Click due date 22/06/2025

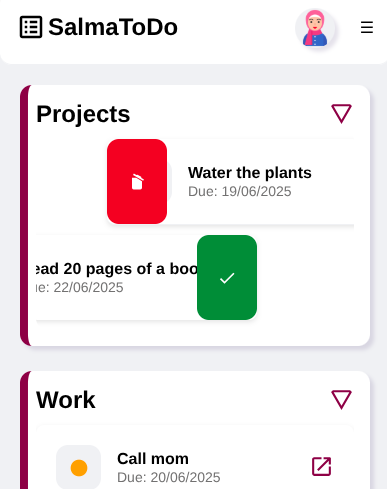click(80, 287)
